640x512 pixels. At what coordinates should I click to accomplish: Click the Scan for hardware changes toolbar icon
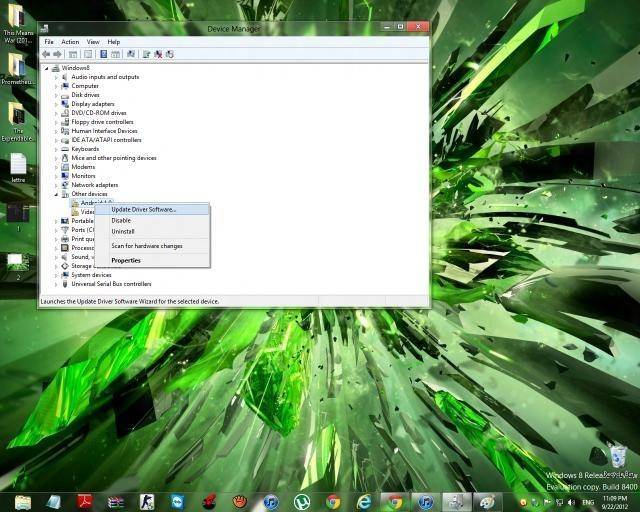click(131, 54)
